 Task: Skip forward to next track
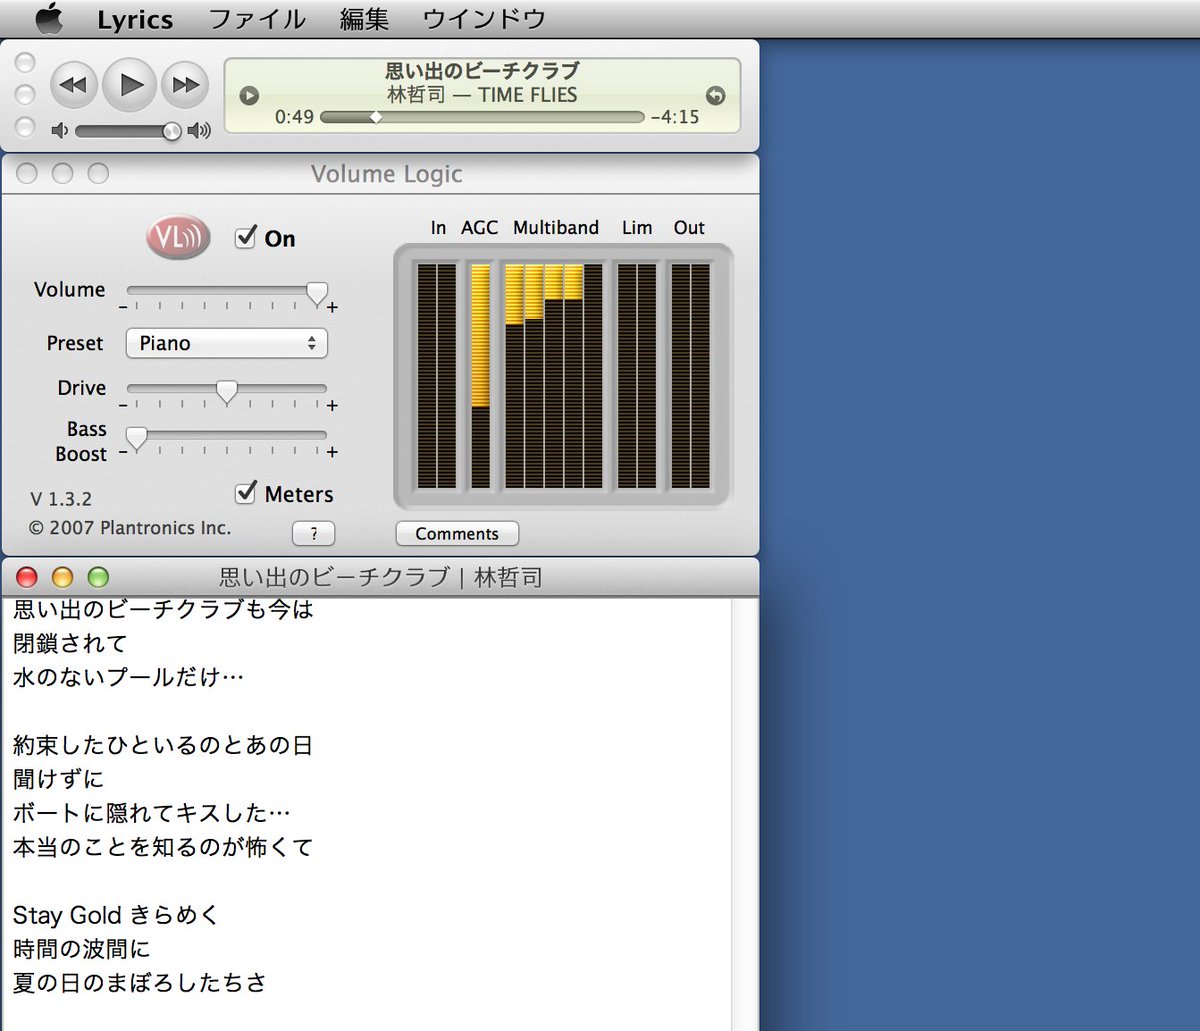(186, 85)
